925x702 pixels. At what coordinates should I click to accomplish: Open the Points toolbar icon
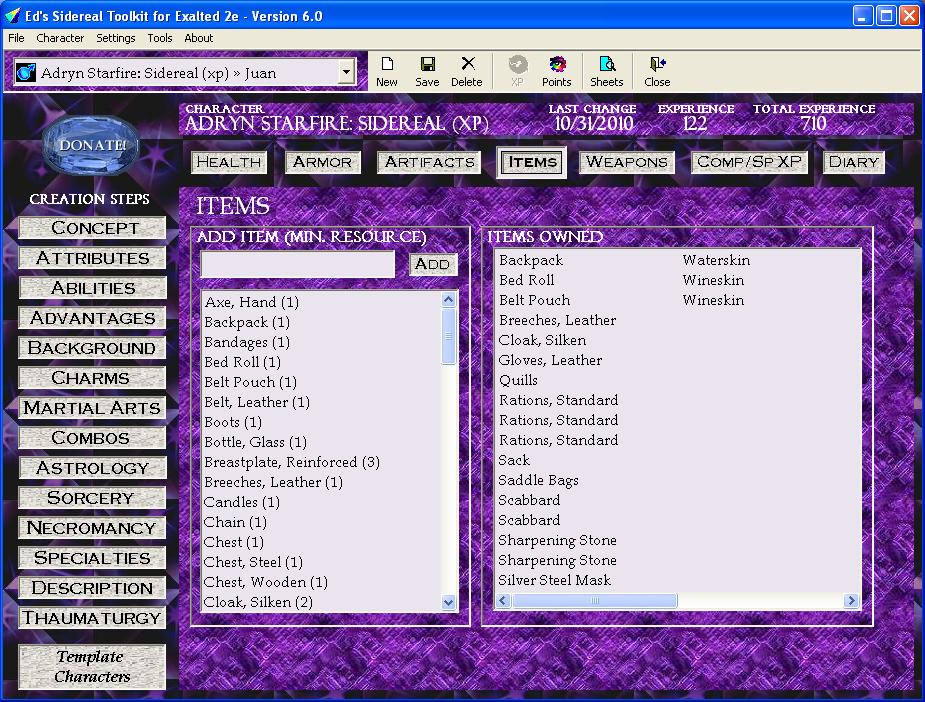[556, 71]
